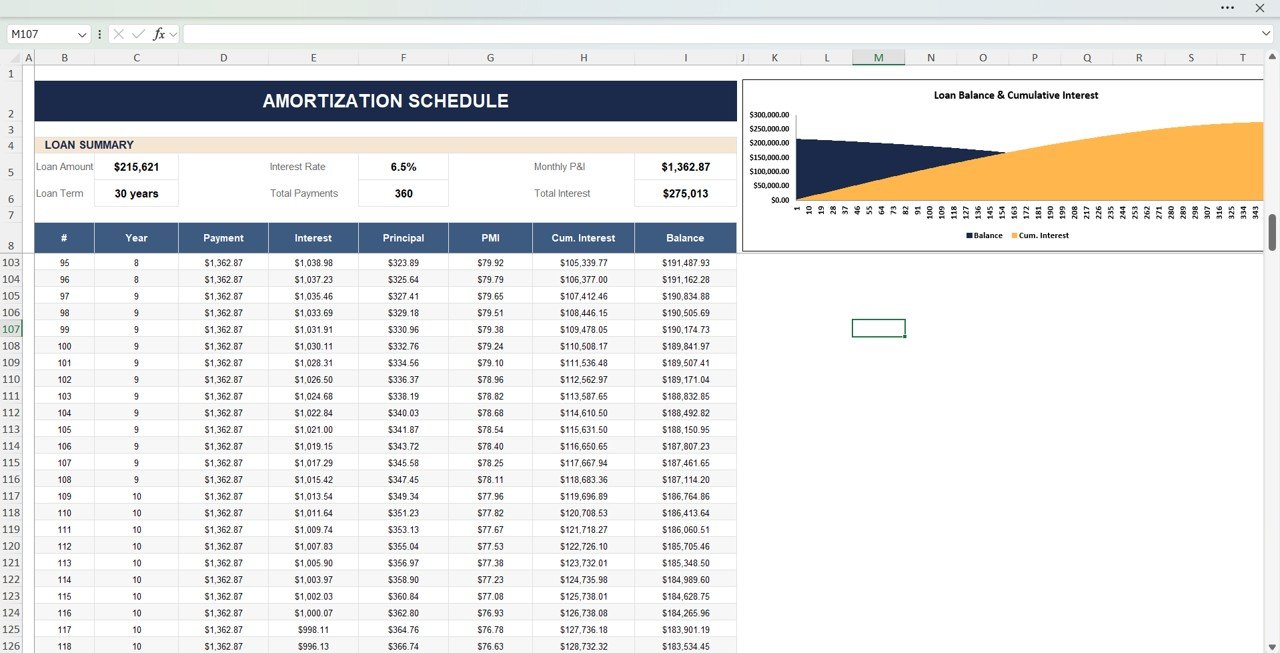Viewport: 1280px width, 653px height.
Task: Click the Loan Amount value $215,621
Action: point(134,166)
